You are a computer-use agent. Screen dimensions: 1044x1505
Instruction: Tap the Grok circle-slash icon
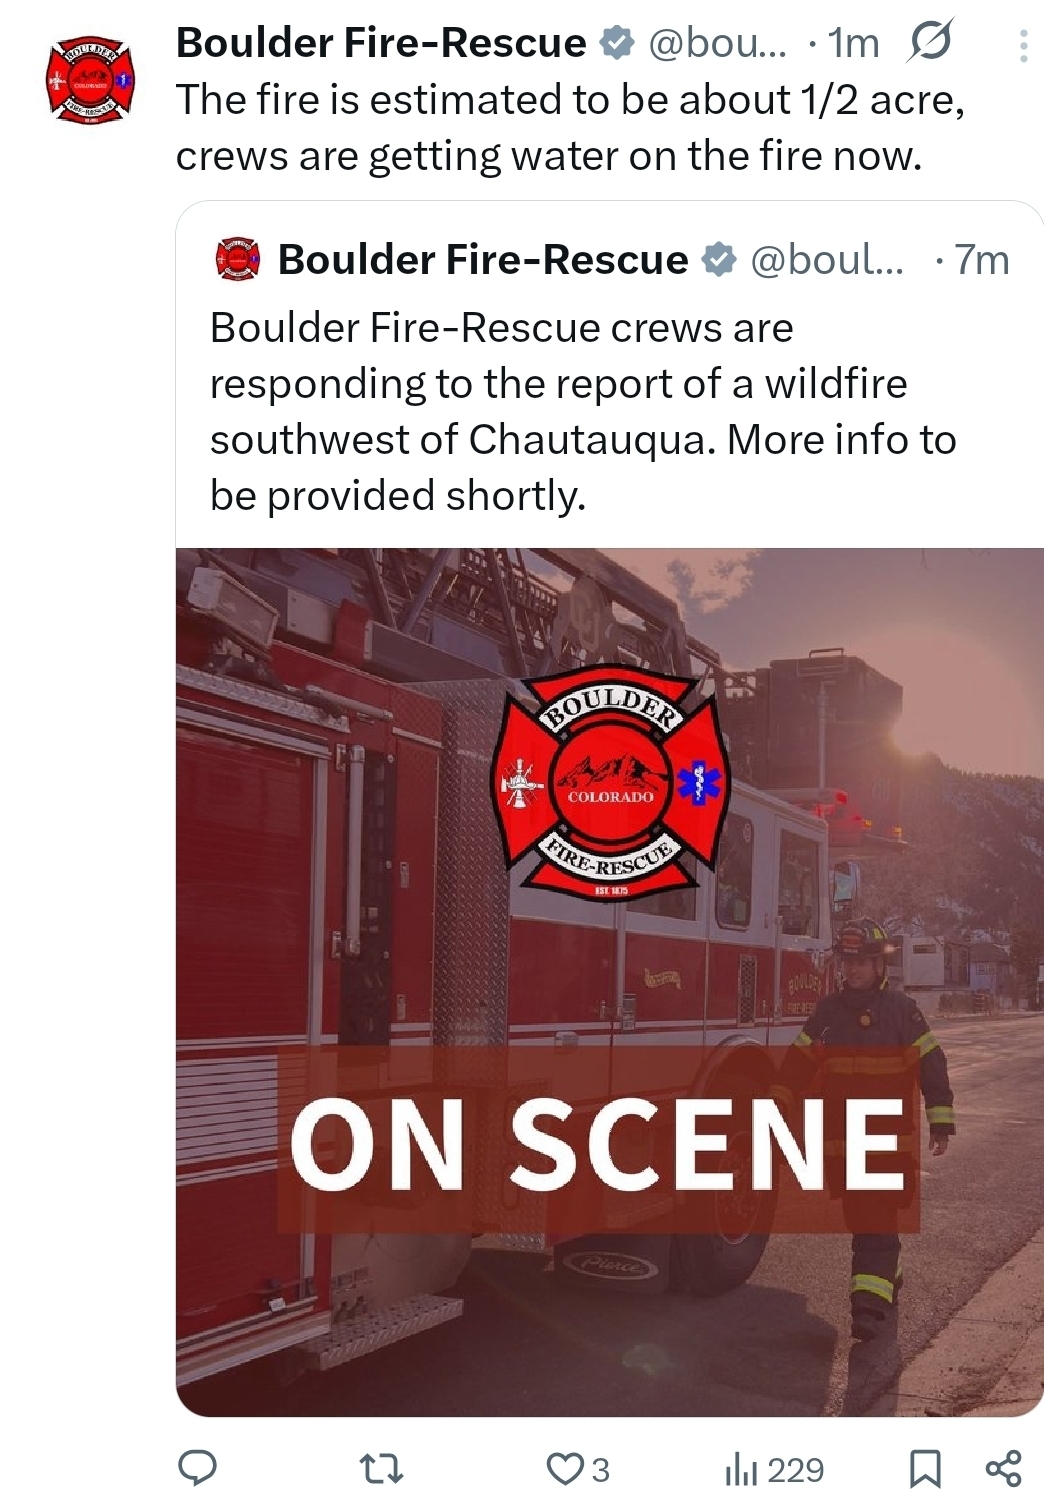click(x=931, y=42)
